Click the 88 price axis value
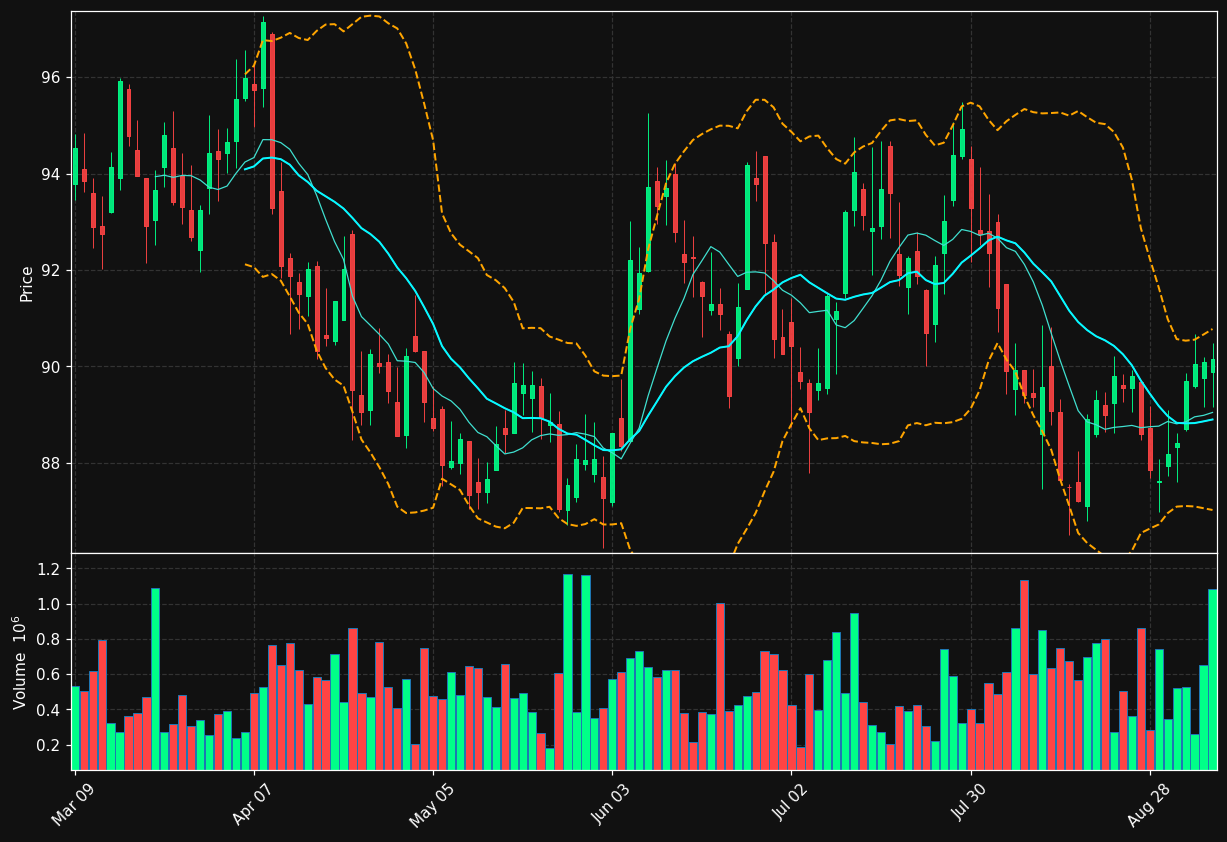The height and width of the screenshot is (842, 1227). click(51, 464)
